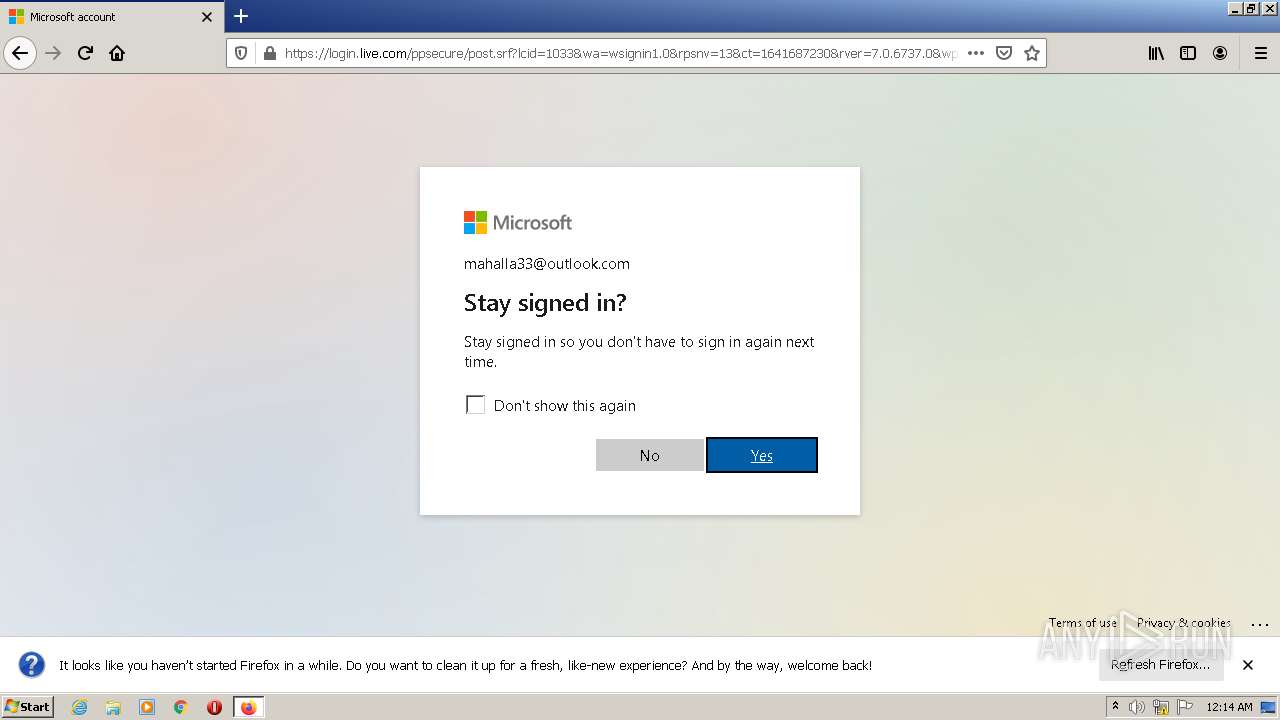Launch Internet Explorer from taskbar
Viewport: 1280px width, 720px height.
(80, 707)
